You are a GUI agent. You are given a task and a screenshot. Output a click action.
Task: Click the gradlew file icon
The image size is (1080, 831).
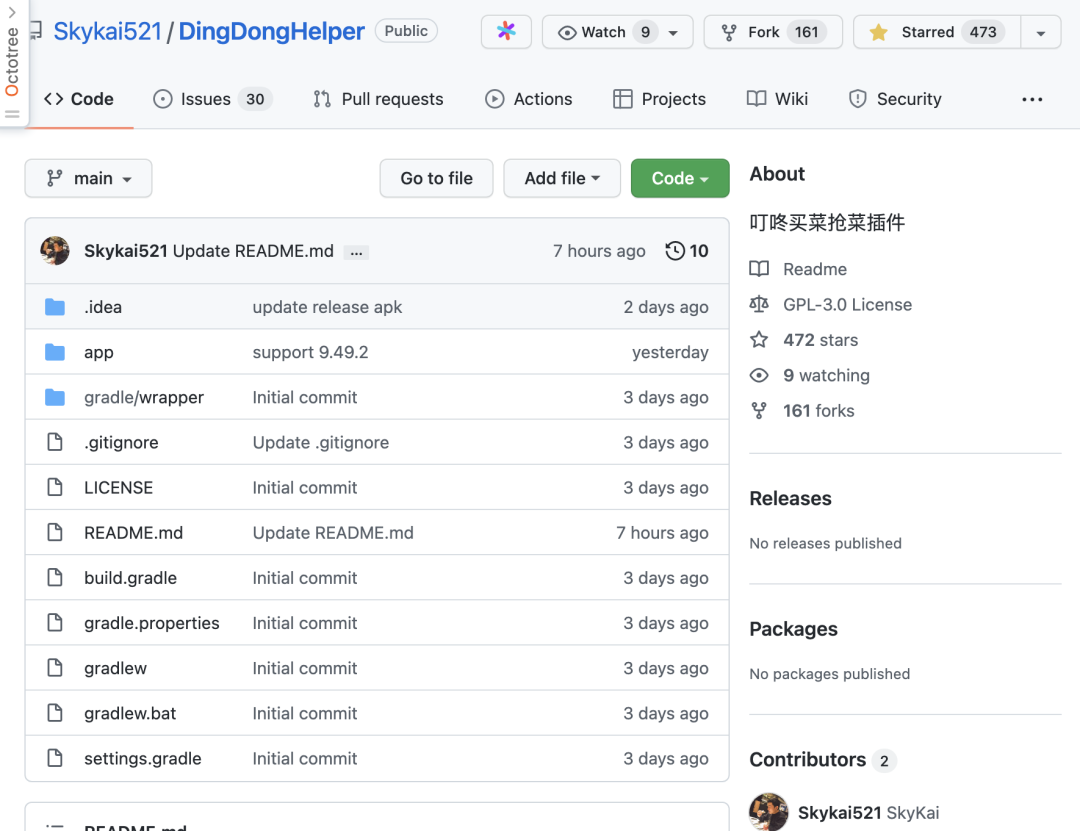click(55, 668)
